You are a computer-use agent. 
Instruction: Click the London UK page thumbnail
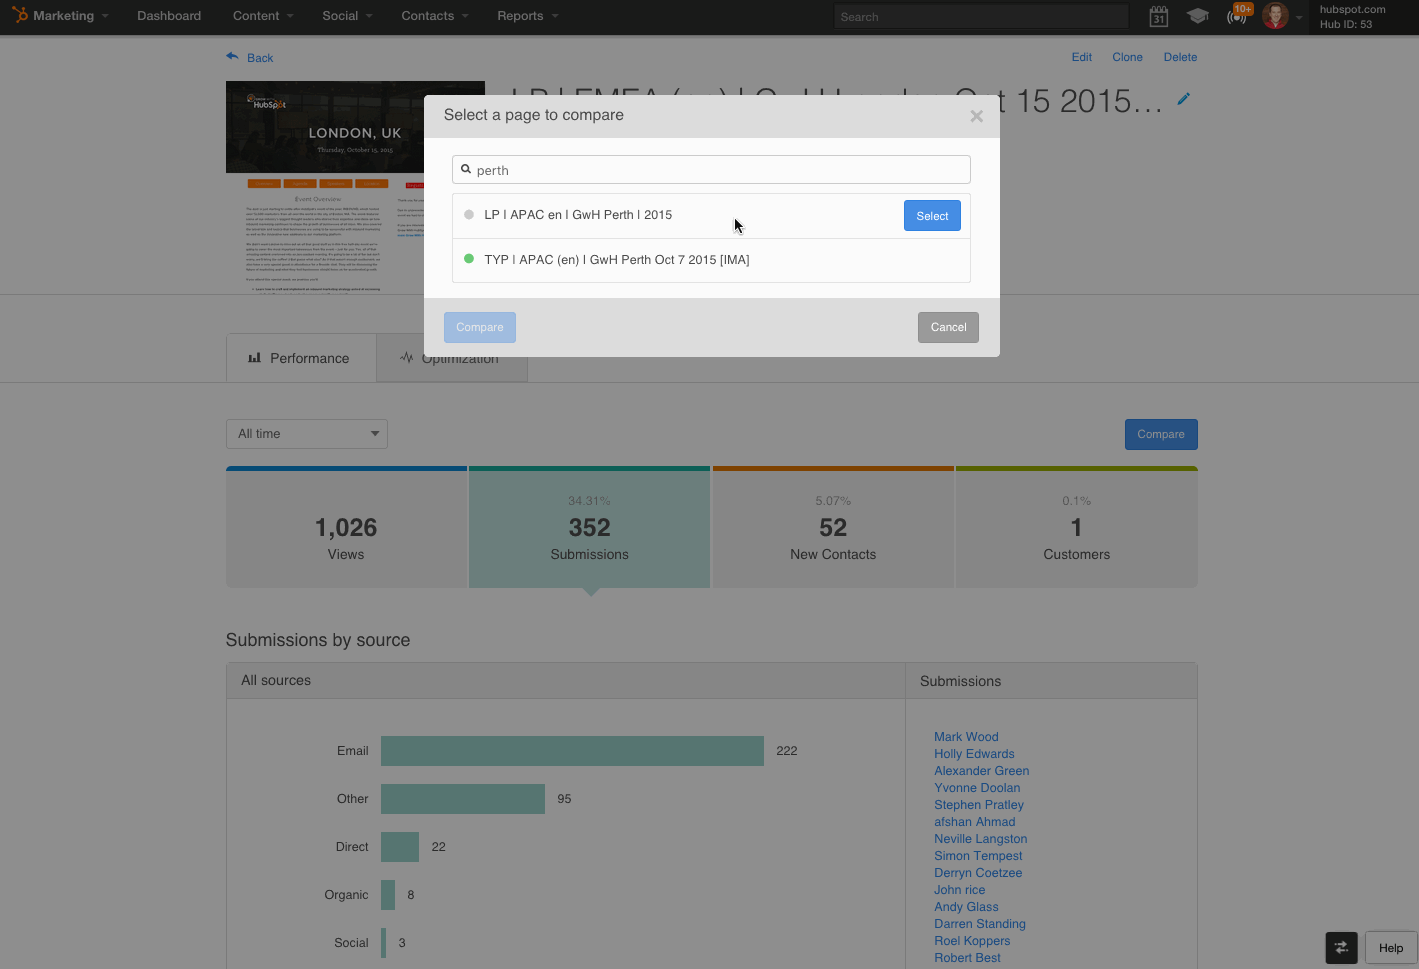pyautogui.click(x=354, y=187)
